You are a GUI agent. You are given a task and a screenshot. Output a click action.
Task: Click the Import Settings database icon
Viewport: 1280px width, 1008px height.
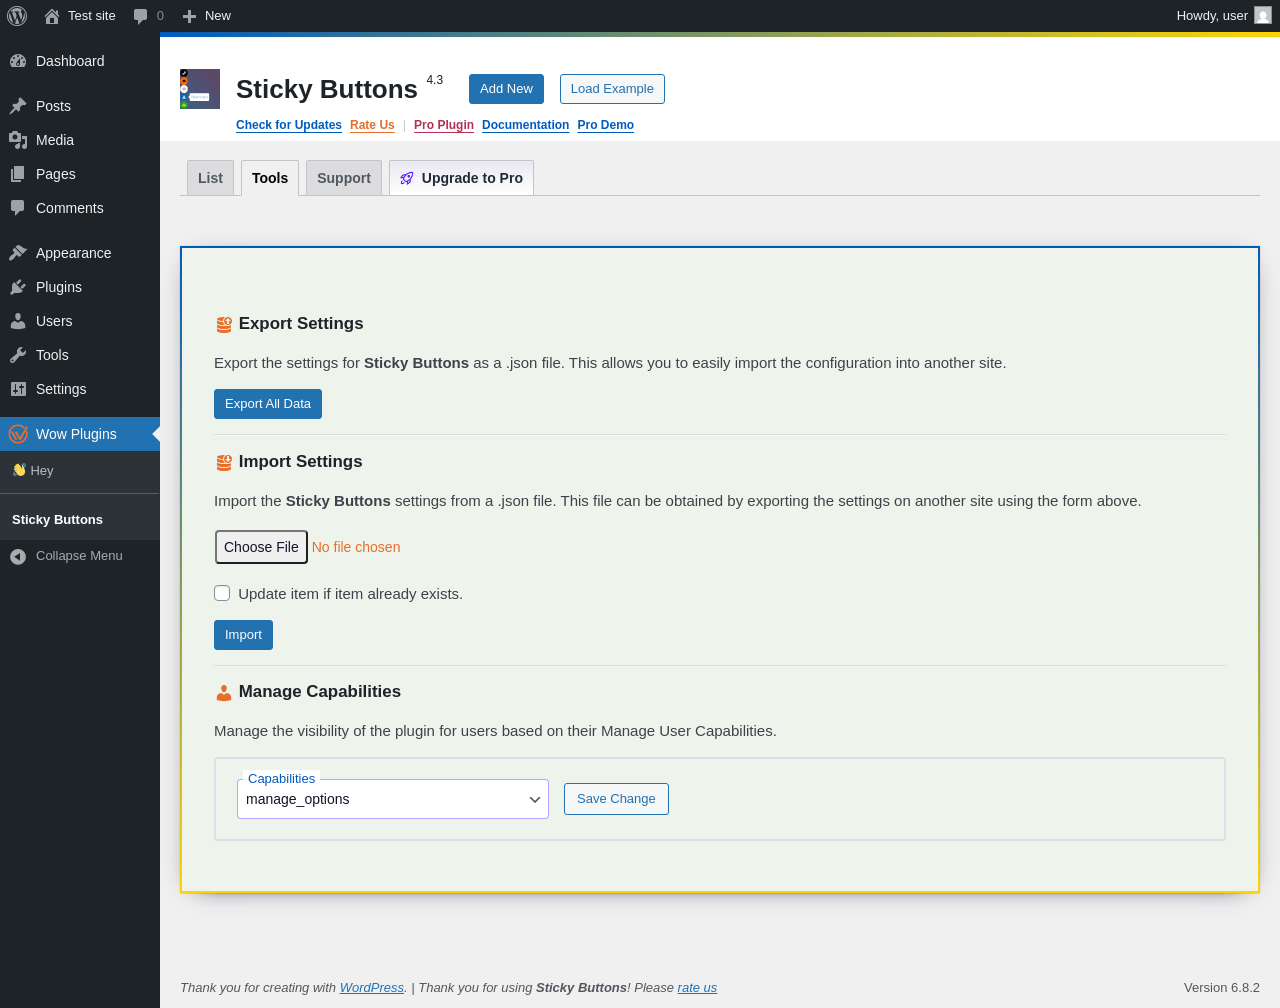[224, 462]
